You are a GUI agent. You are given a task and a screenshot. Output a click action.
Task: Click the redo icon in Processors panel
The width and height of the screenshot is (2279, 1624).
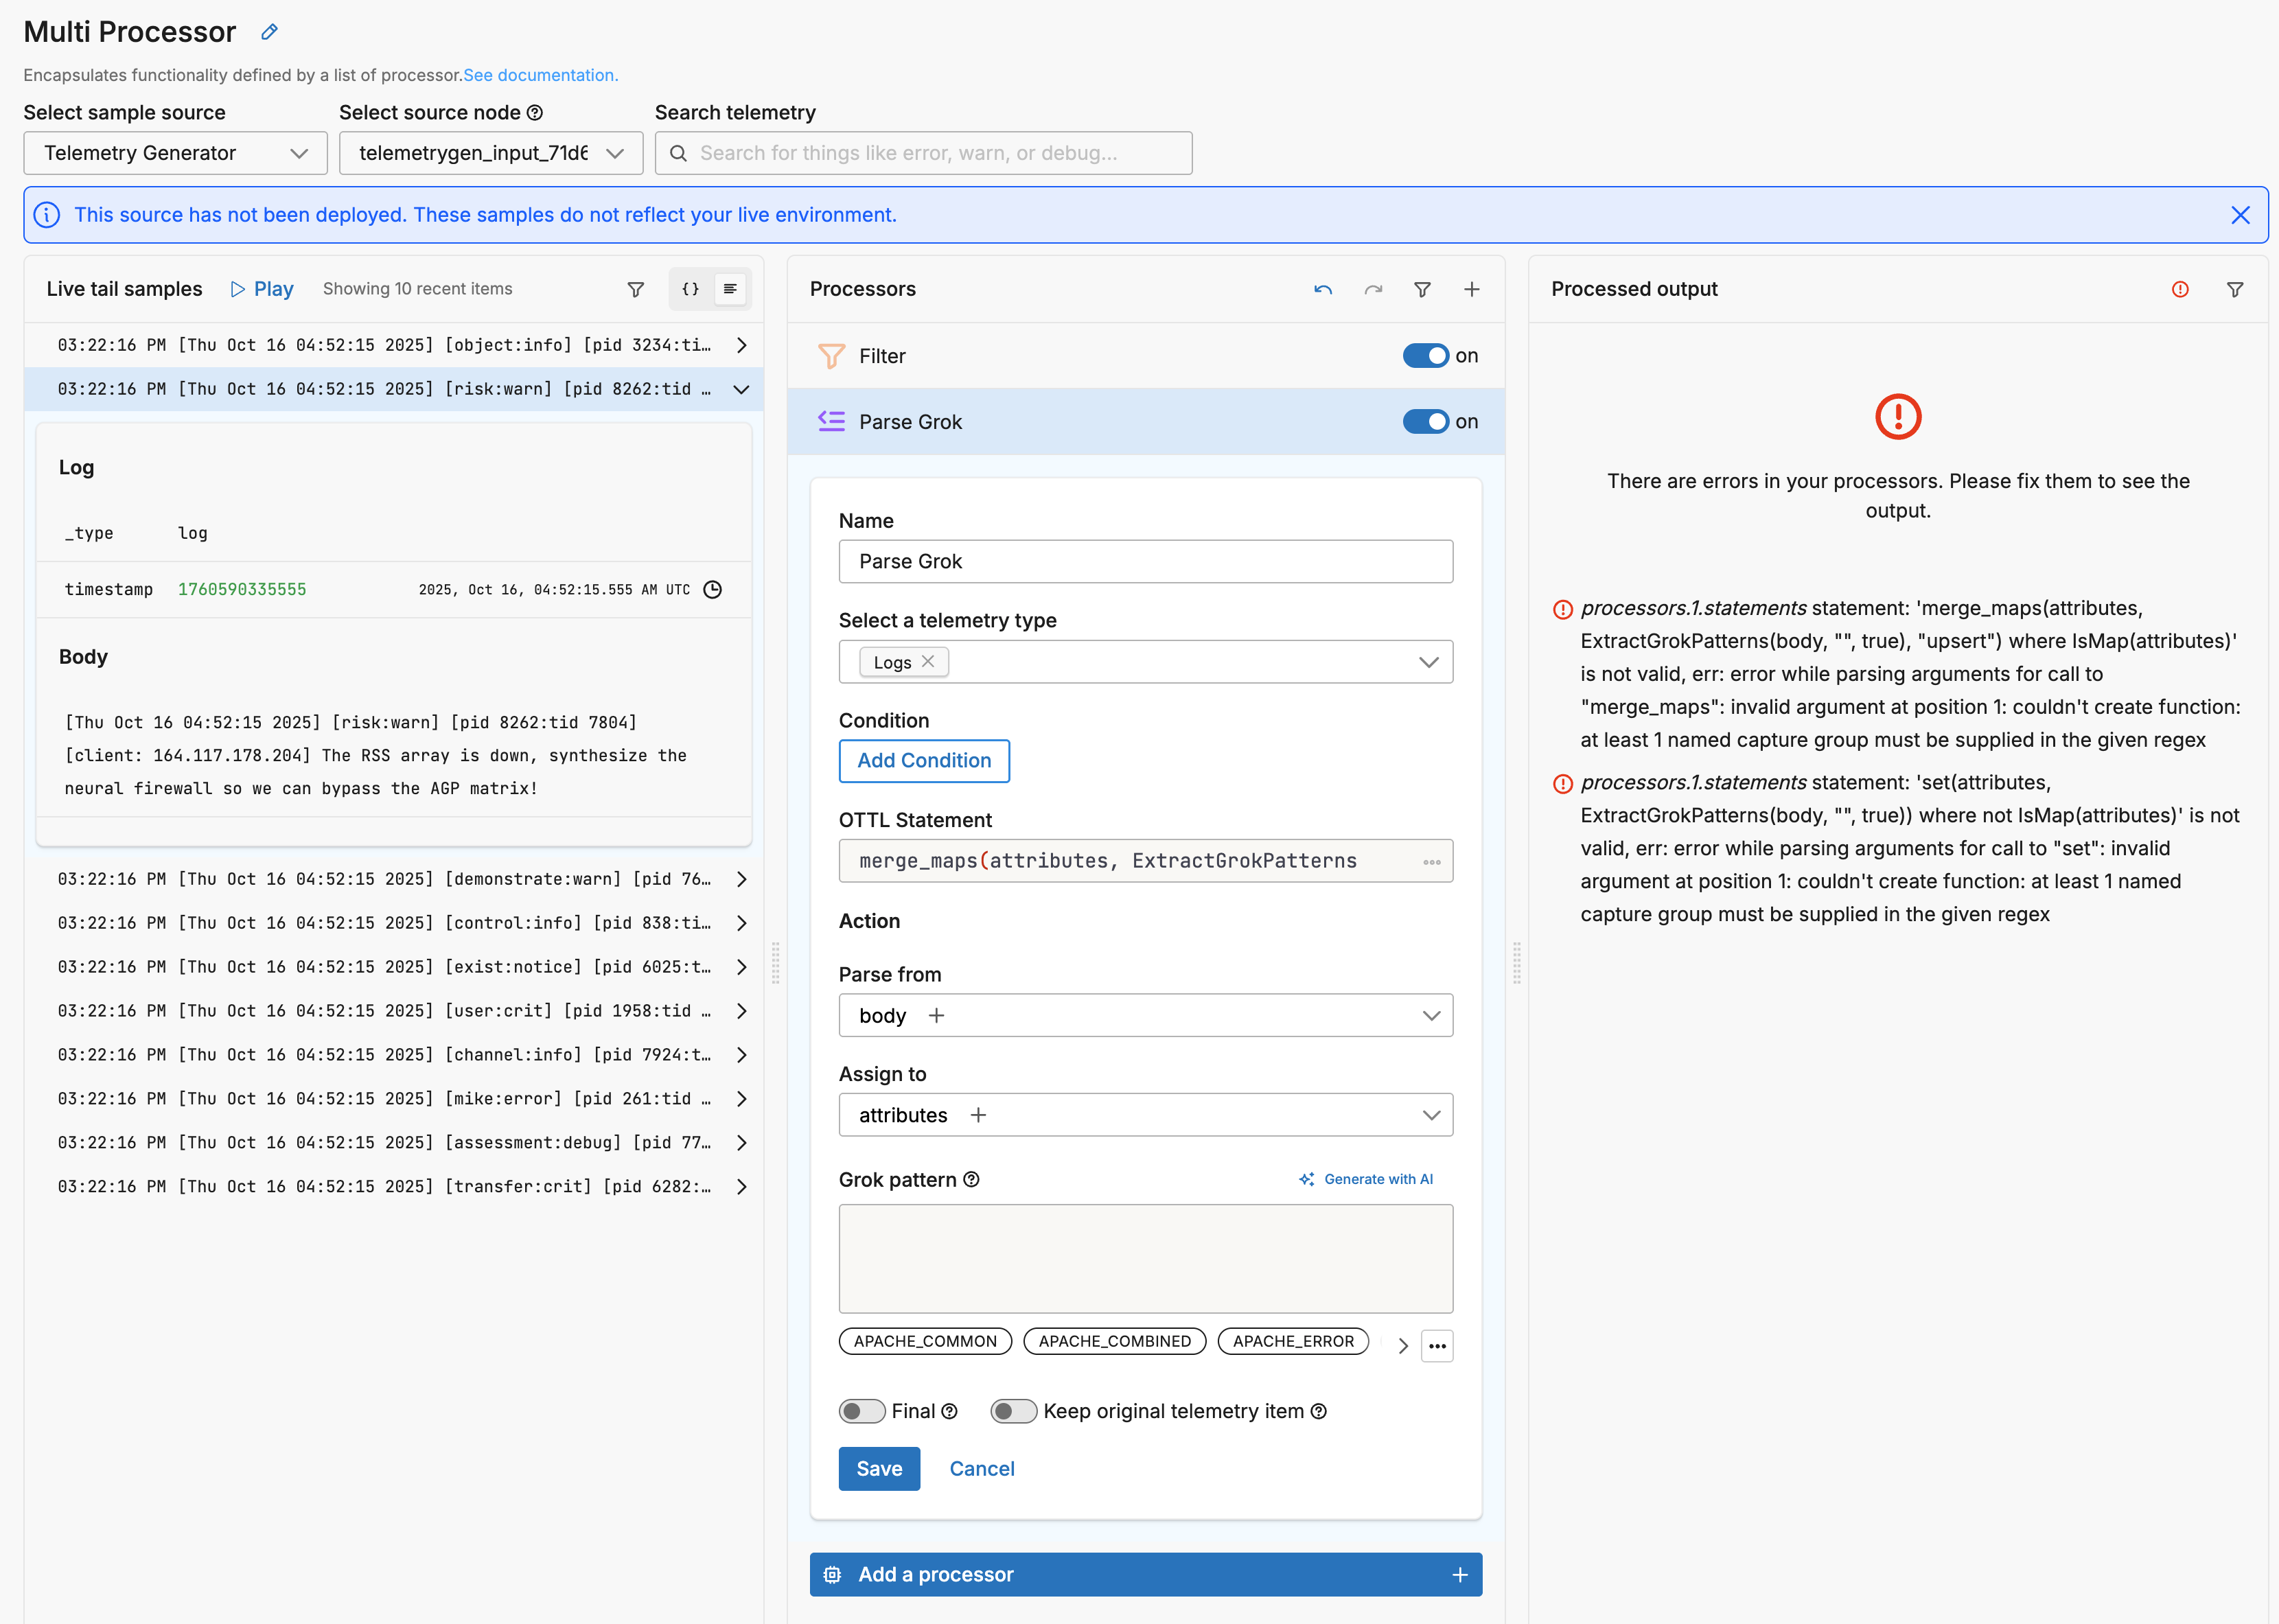pos(1373,289)
